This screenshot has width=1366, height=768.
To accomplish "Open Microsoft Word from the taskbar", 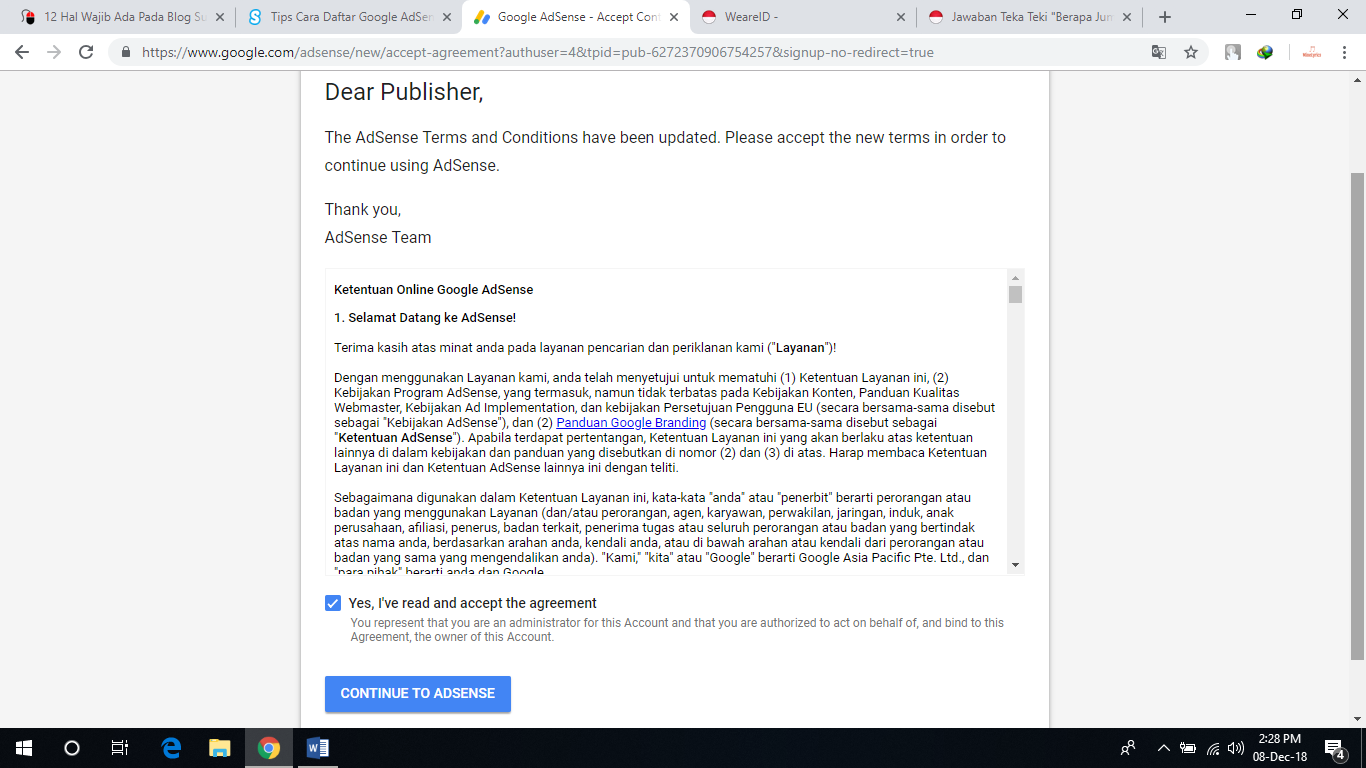I will pyautogui.click(x=318, y=747).
